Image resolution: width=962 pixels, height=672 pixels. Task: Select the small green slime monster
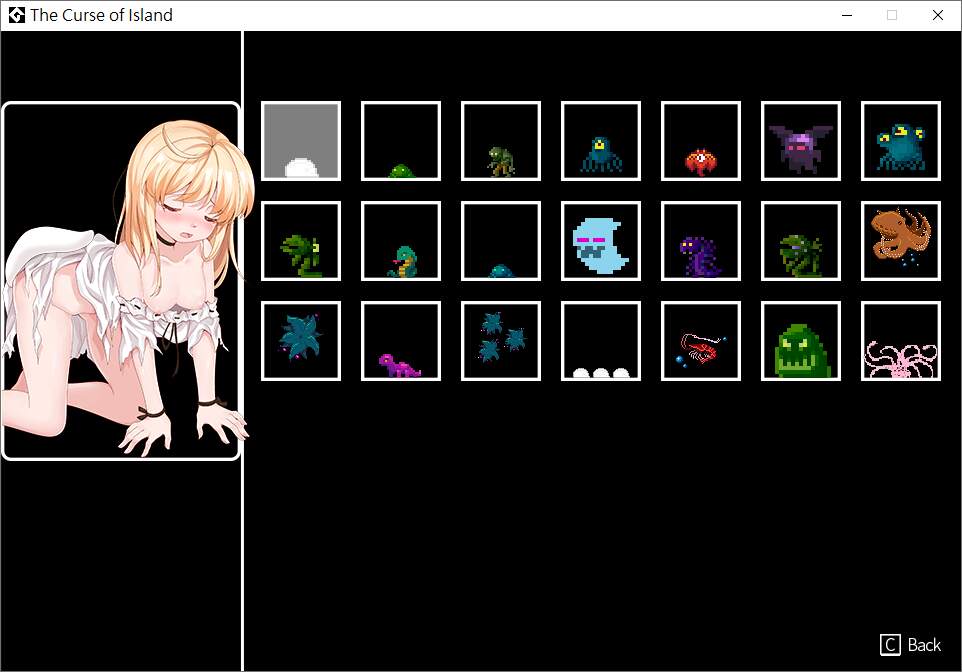401,141
